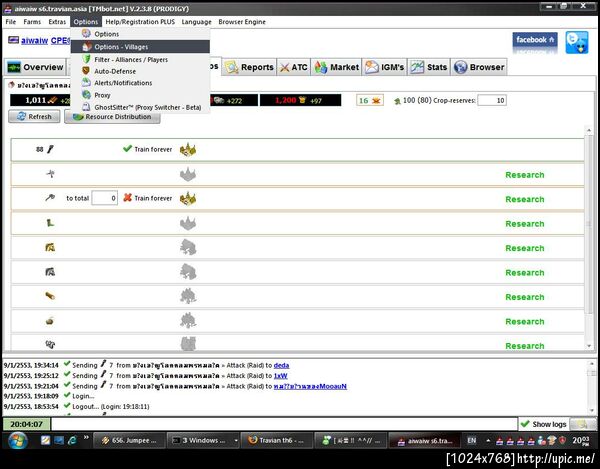Click Research in the axe row
This screenshot has width=600, height=469.
525,199
